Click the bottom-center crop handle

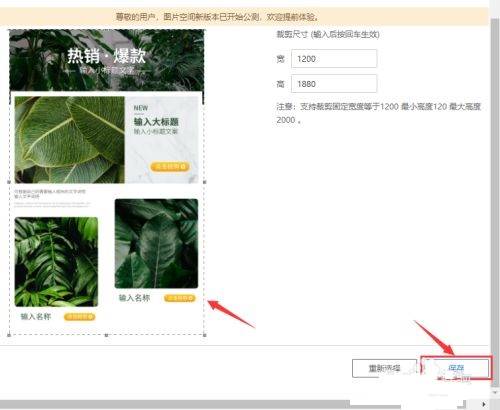106,335
